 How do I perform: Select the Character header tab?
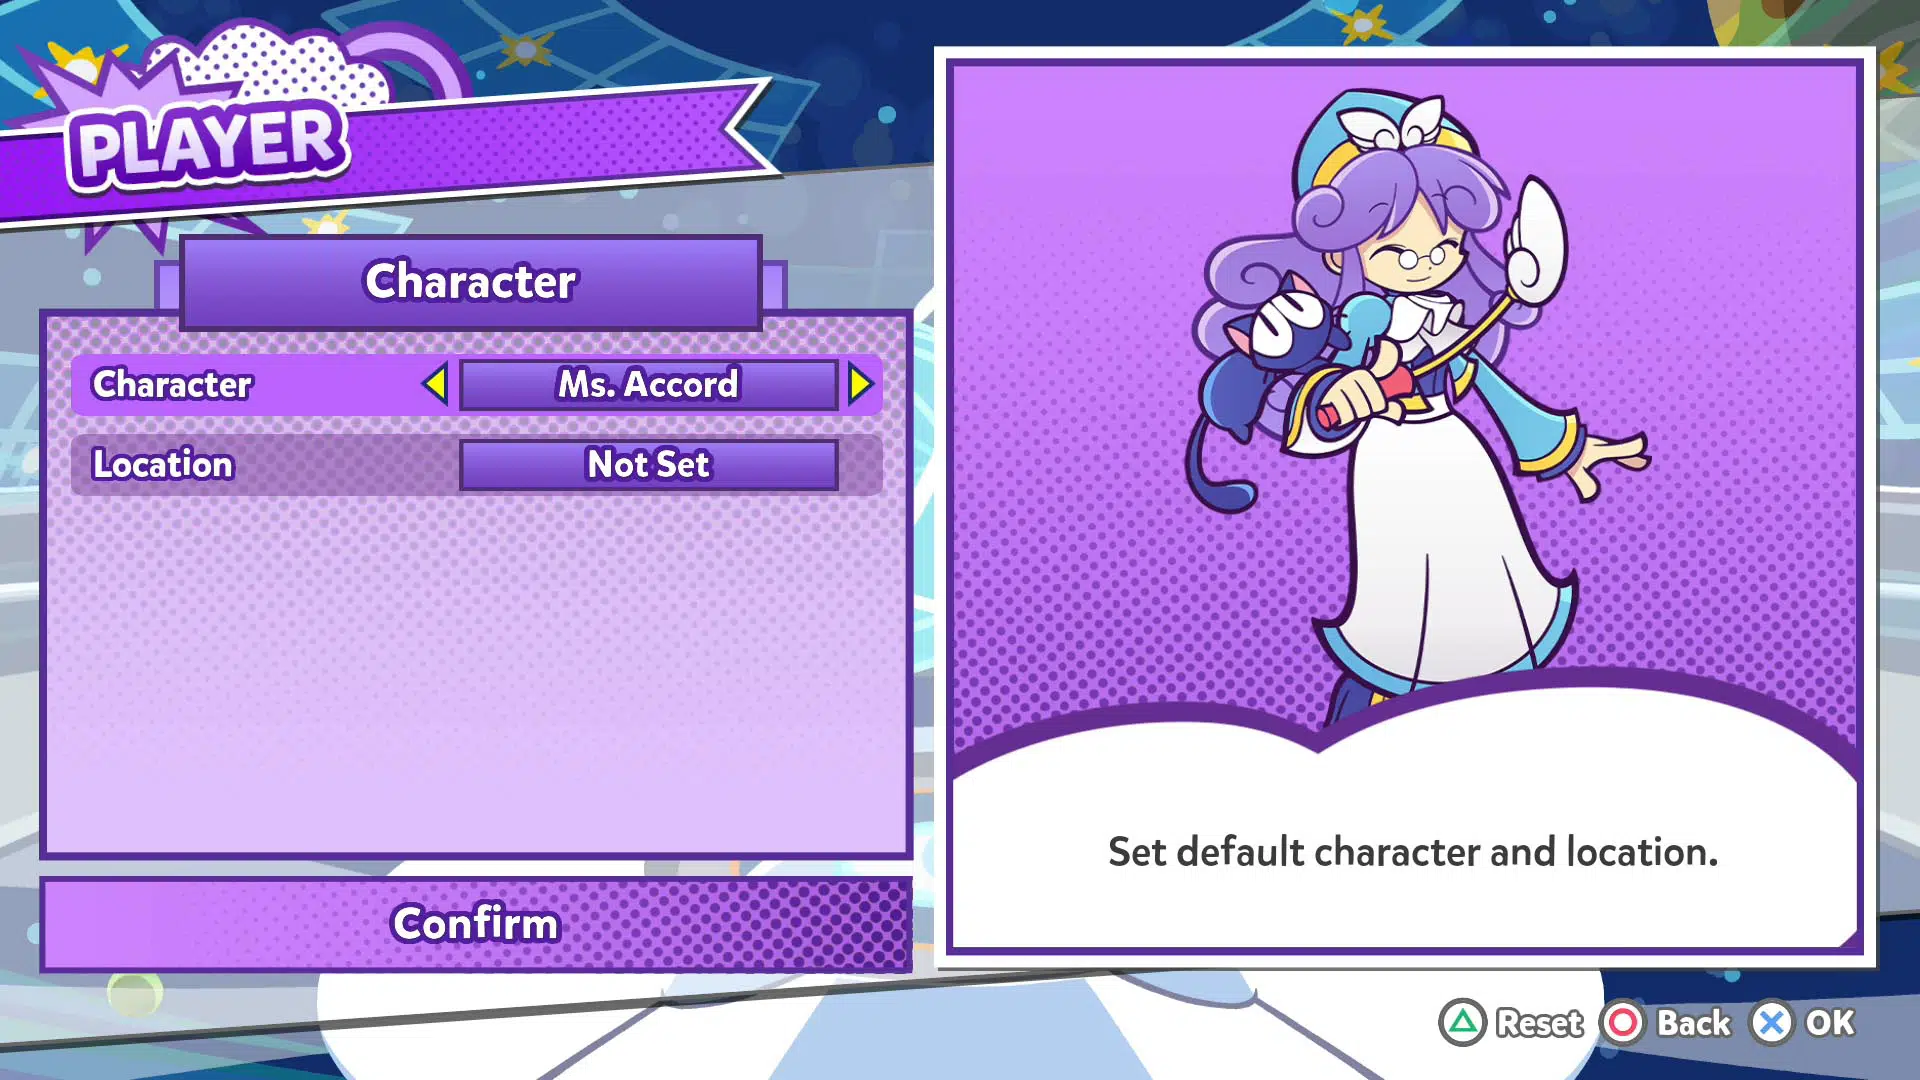pyautogui.click(x=471, y=281)
